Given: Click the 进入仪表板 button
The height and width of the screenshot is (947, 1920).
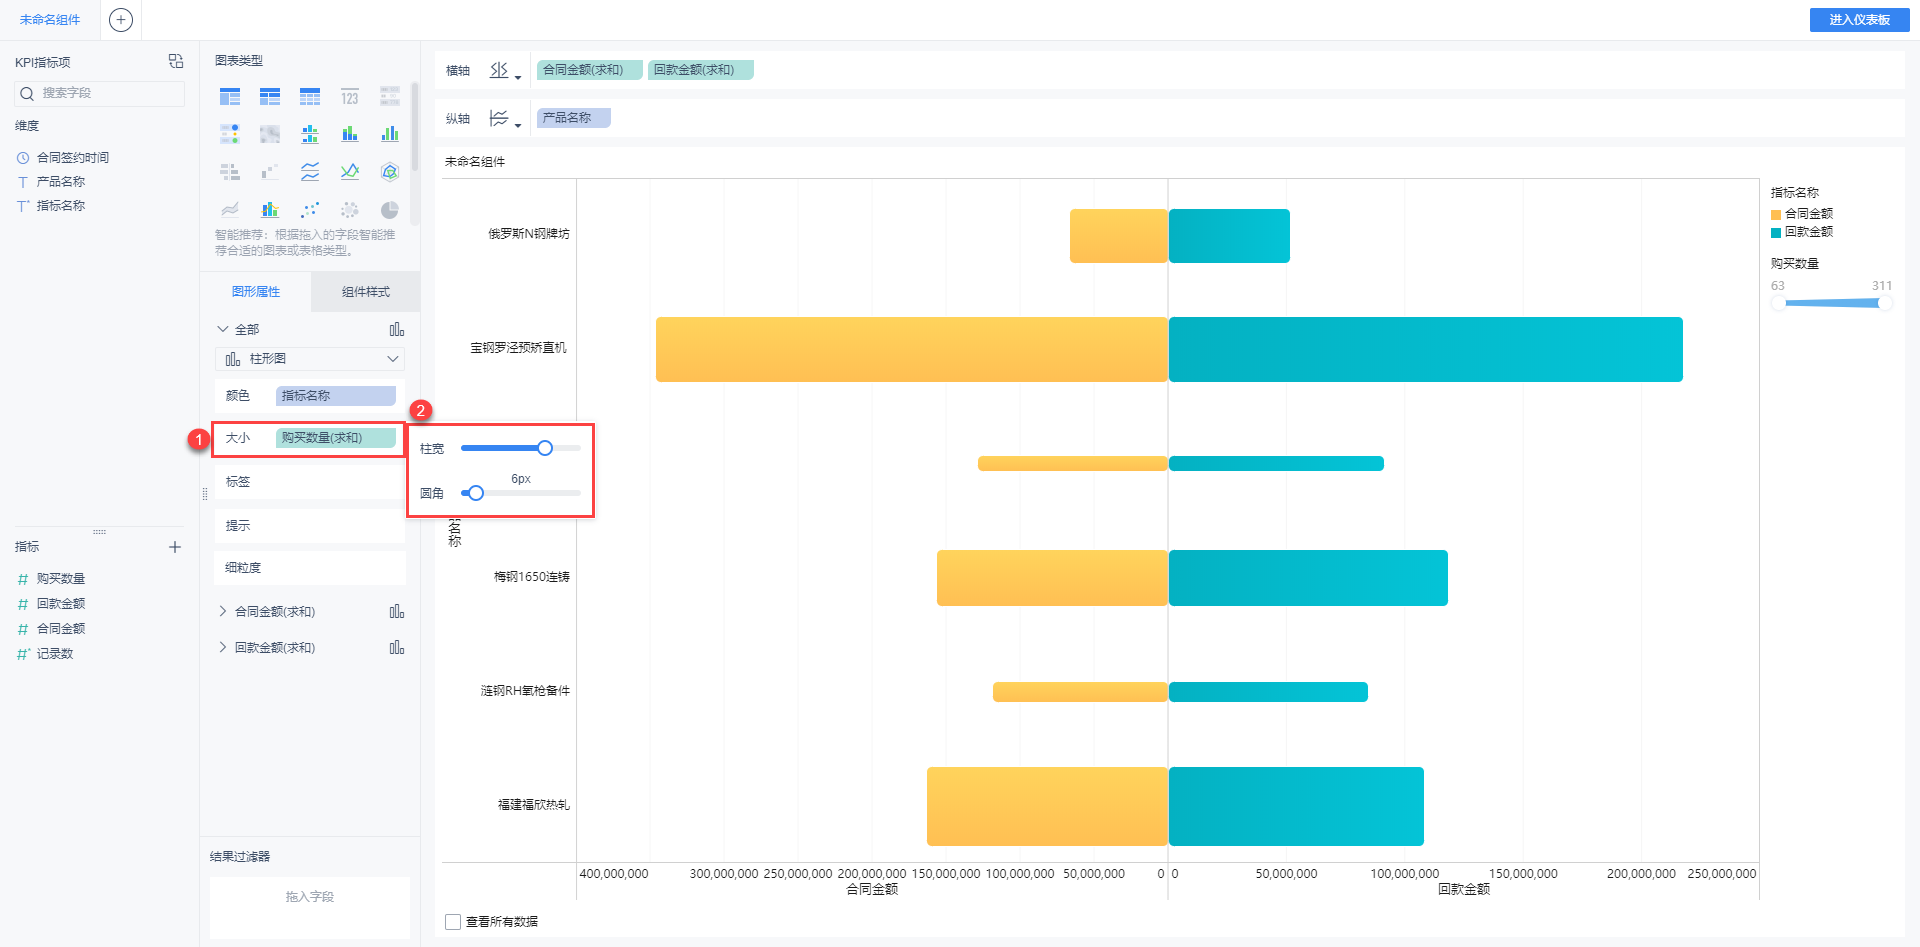Looking at the screenshot, I should coord(1859,20).
